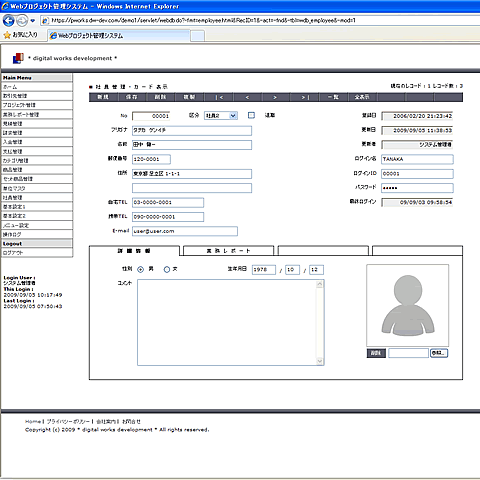Screen dimensions: 480x480
Task: Open 請求管理 in the Main Menu
Action: [x=37, y=133]
